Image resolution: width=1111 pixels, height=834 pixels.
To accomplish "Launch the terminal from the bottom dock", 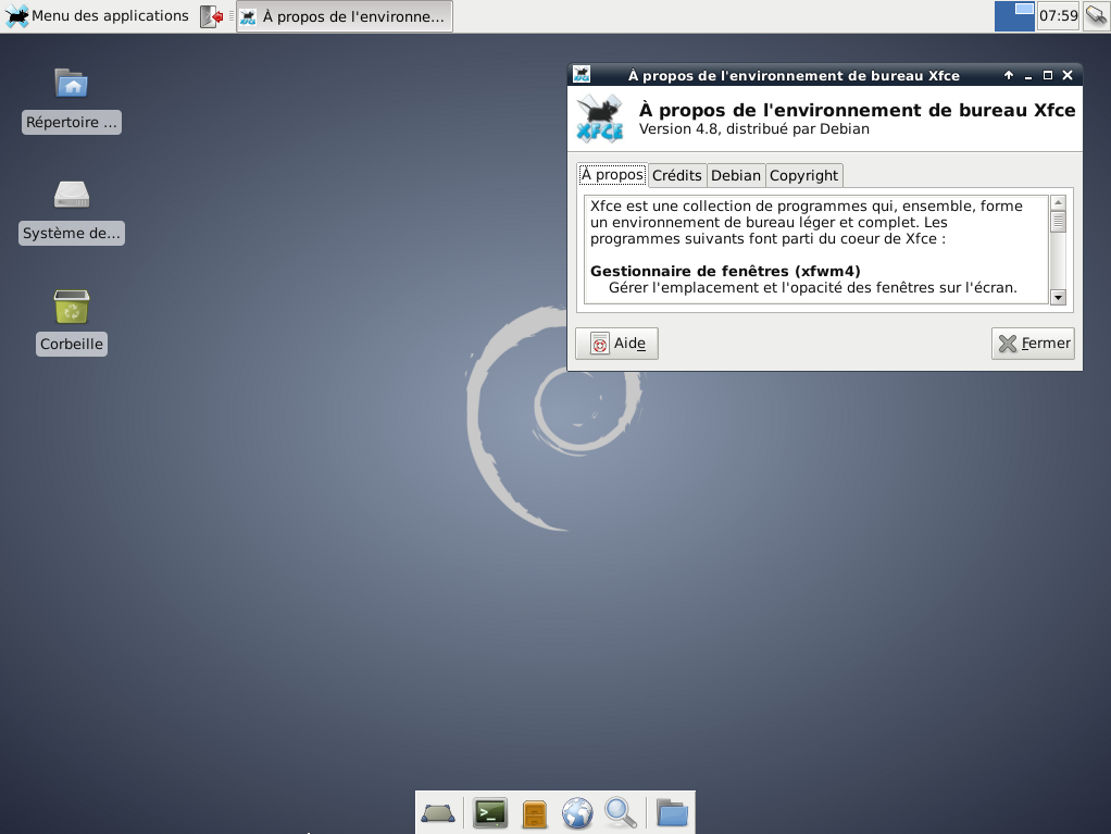I will 490,813.
